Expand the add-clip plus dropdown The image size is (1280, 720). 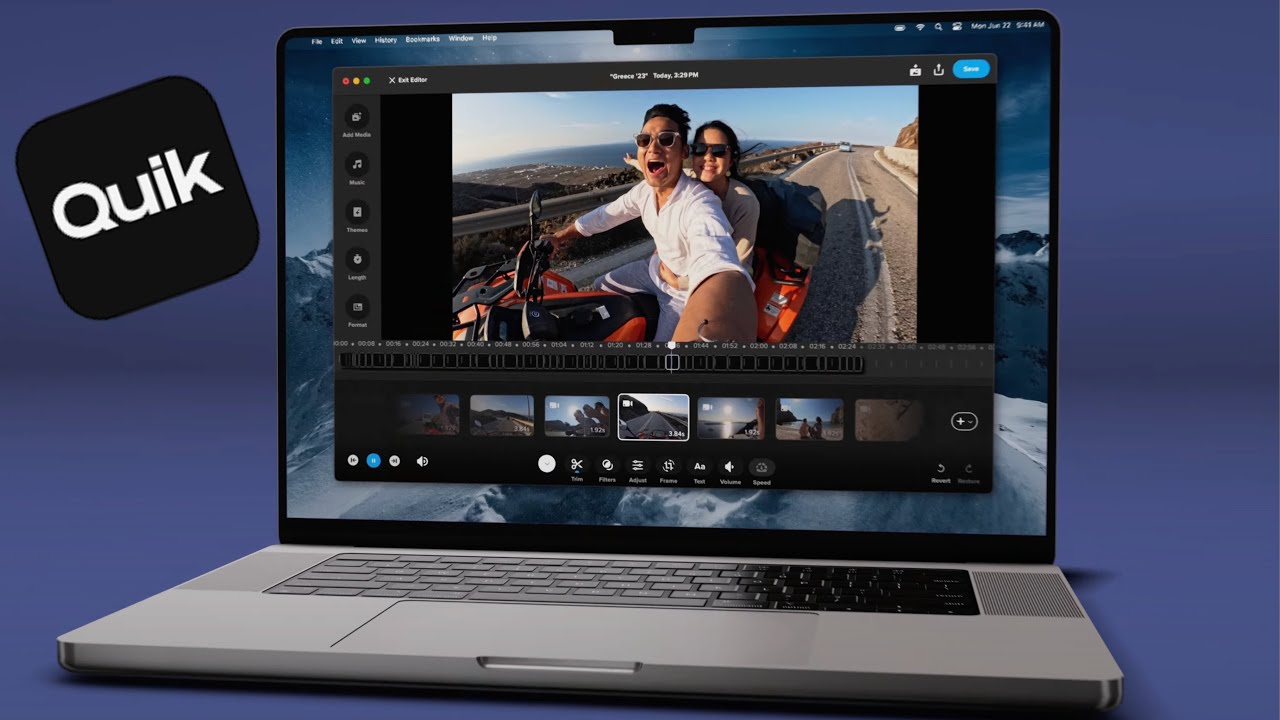[964, 421]
